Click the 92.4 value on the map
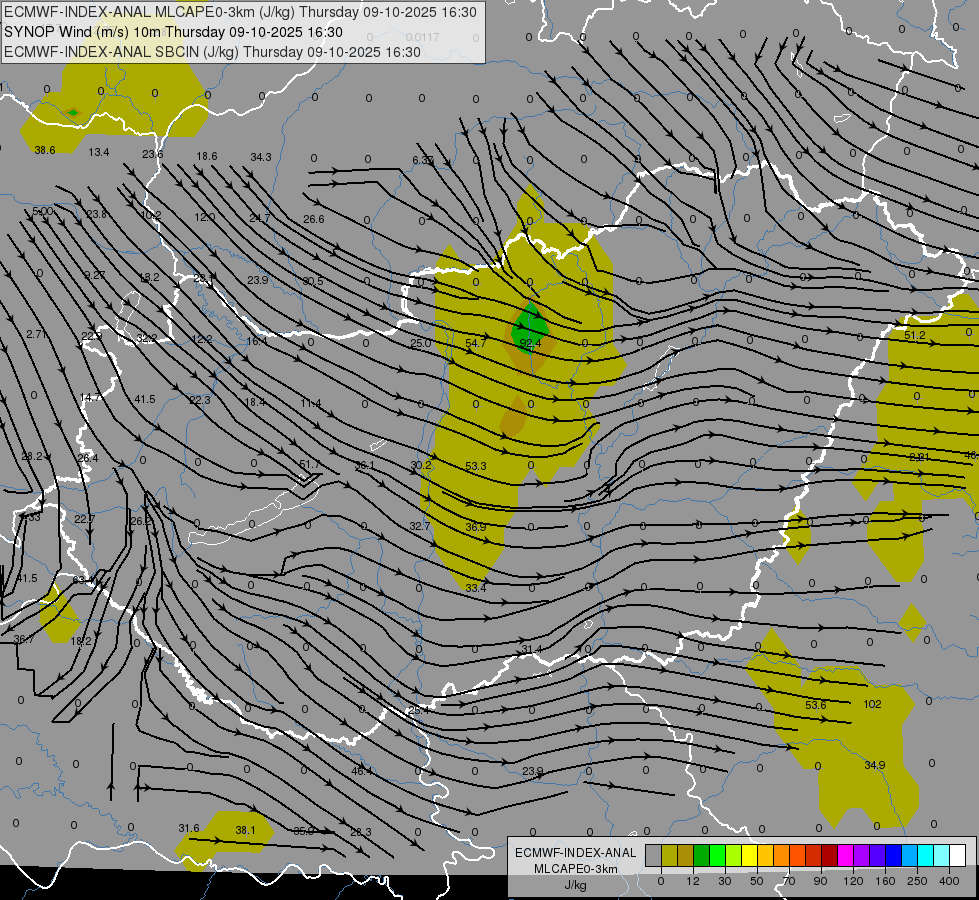This screenshot has height=900, width=979. [x=530, y=343]
